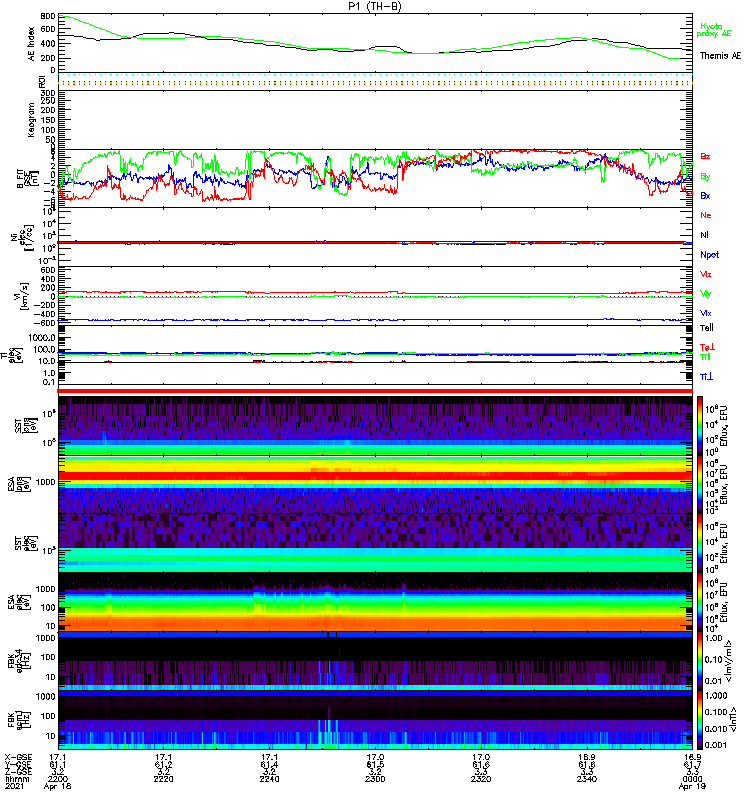Click the <|mV/m|> color bar
Viewport: 750px width, 800px height.
point(700,660)
